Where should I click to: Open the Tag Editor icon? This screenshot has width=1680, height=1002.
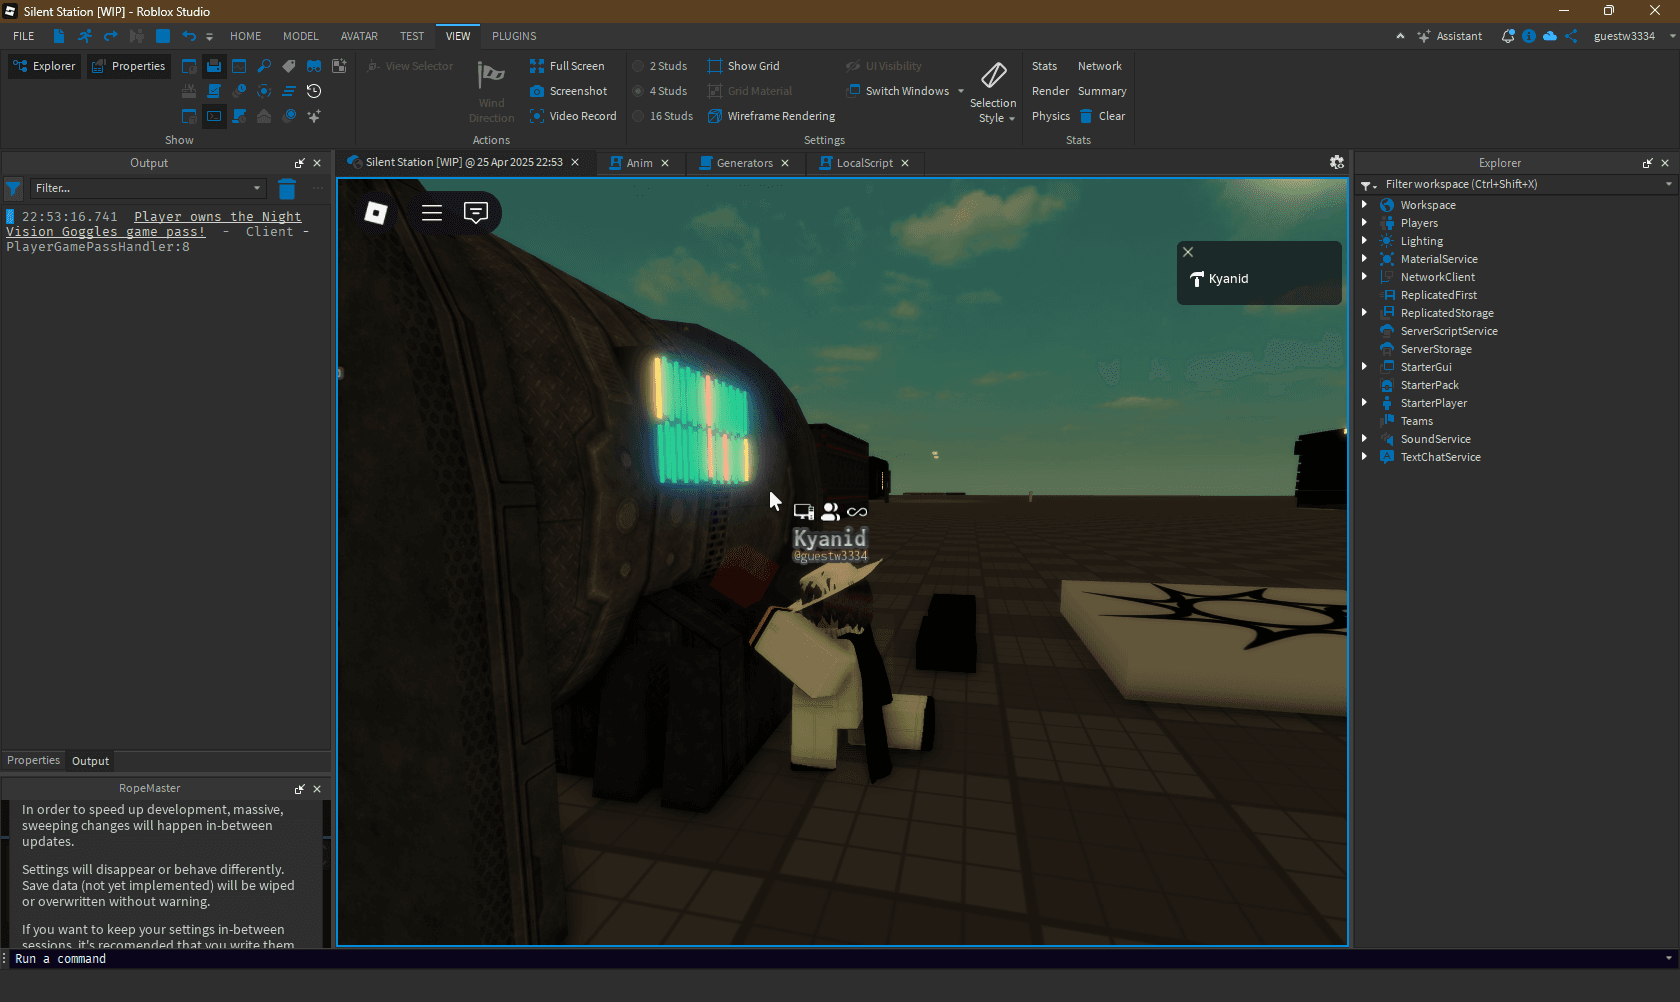point(289,66)
